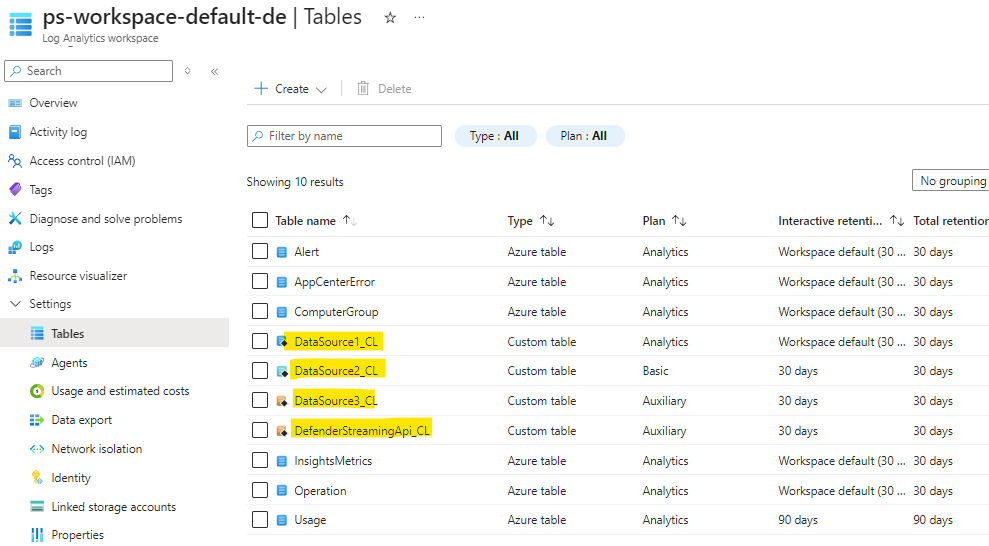Tick the DataSource3_CL row checkbox
989x546 pixels.
point(260,400)
